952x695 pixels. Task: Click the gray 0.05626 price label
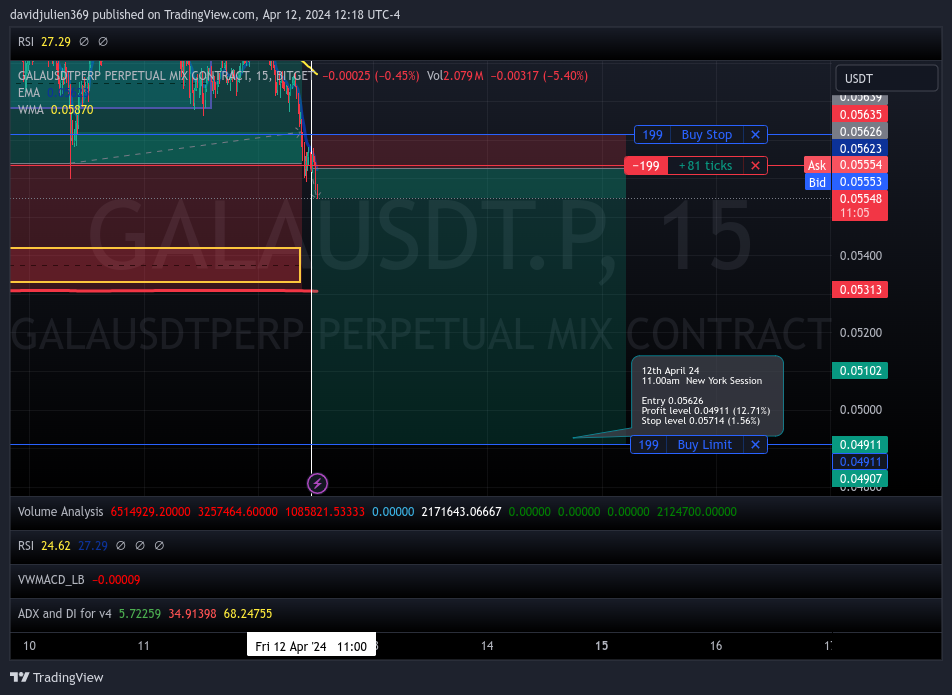[x=860, y=132]
